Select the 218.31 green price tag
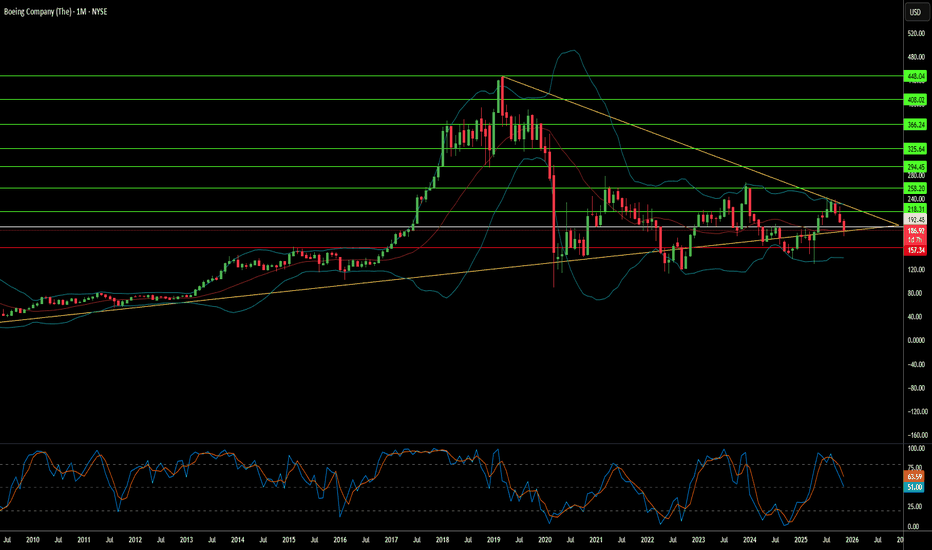This screenshot has height=550, width=932. coord(915,210)
